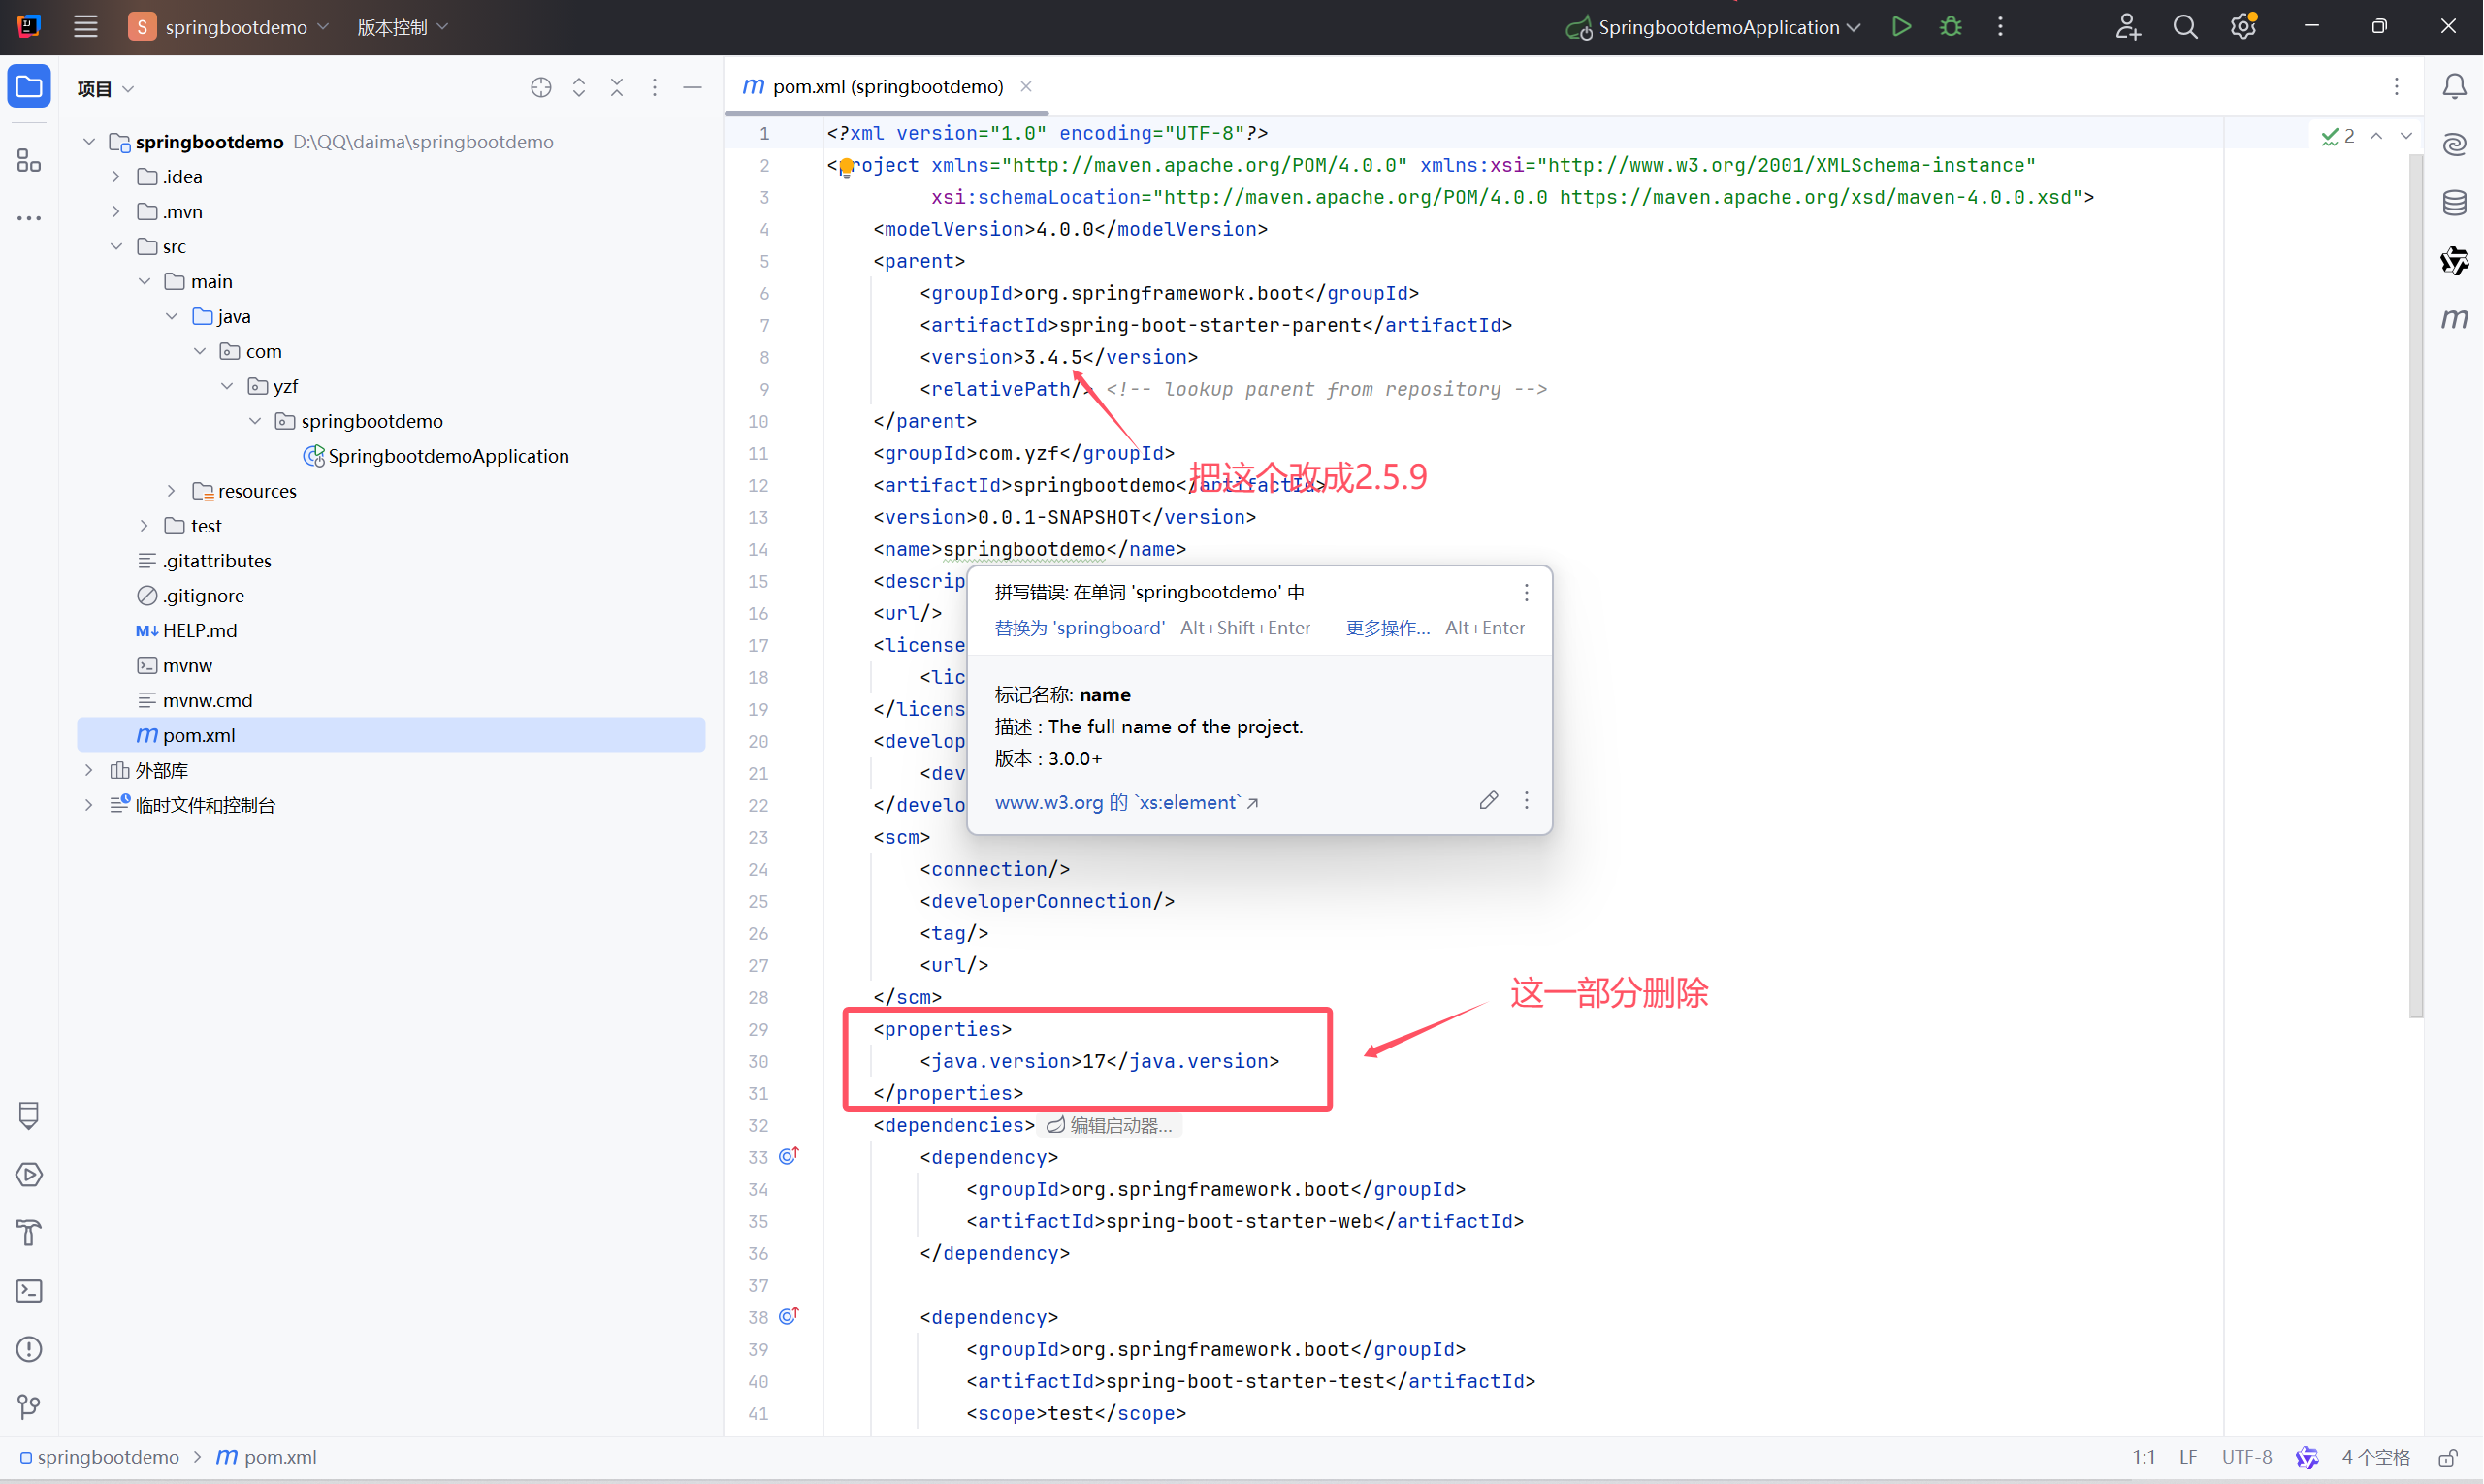The width and height of the screenshot is (2484, 1484).
Task: Expand the test folder node
Action: point(144,525)
